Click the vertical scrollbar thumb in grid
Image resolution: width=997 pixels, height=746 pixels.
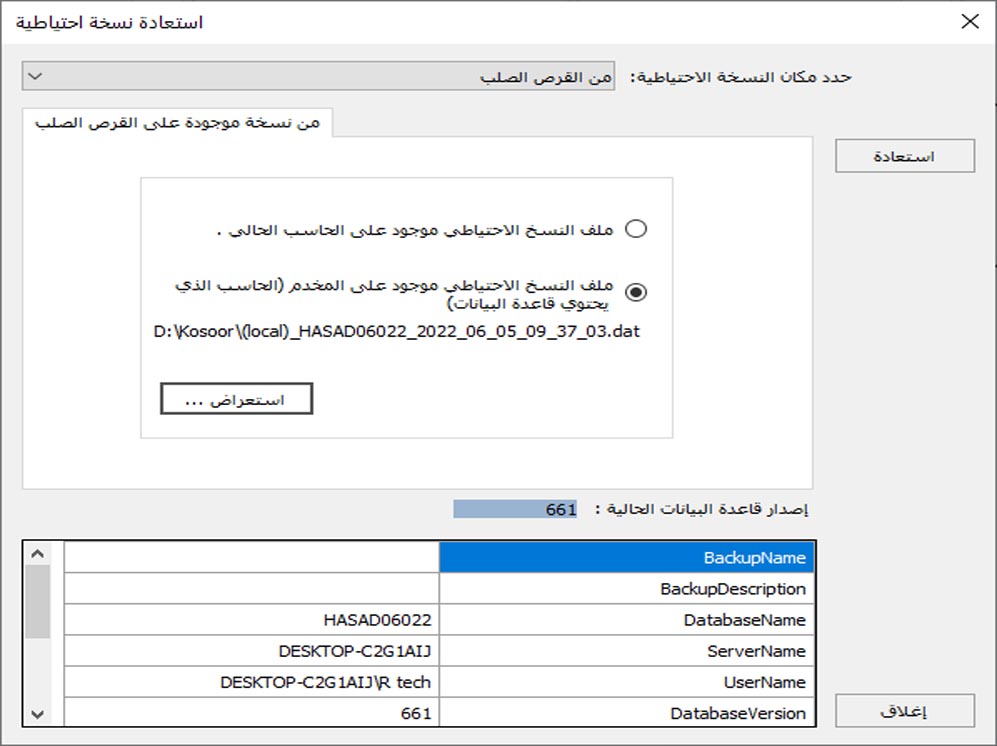point(38,602)
